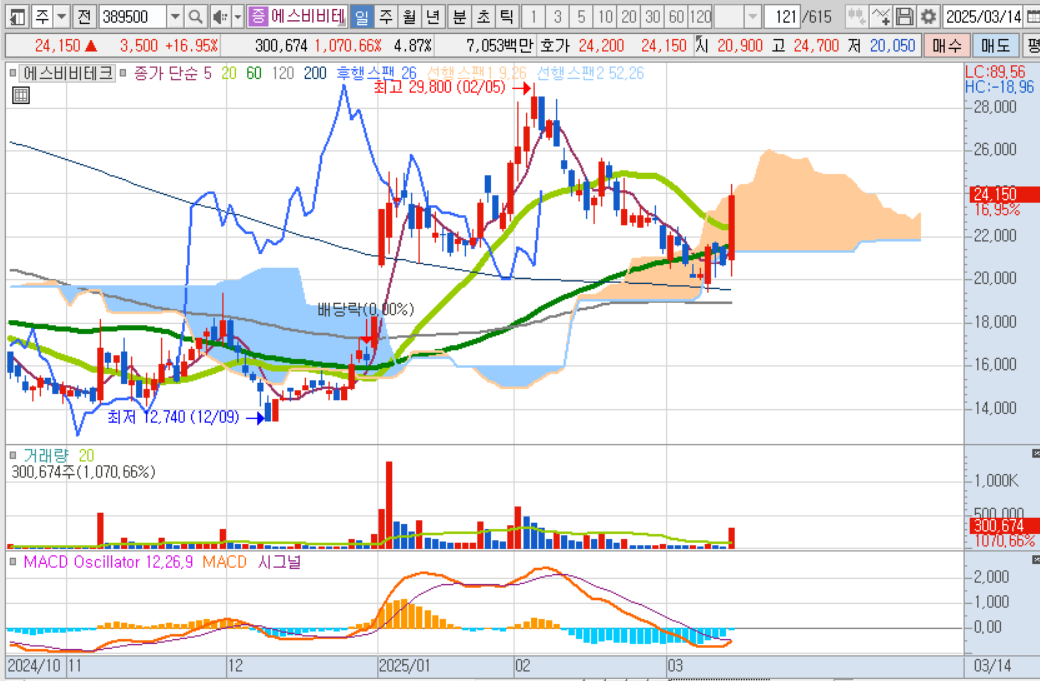This screenshot has width=1040, height=681.
Task: Click the orange MACD legend label
Action: (224, 562)
